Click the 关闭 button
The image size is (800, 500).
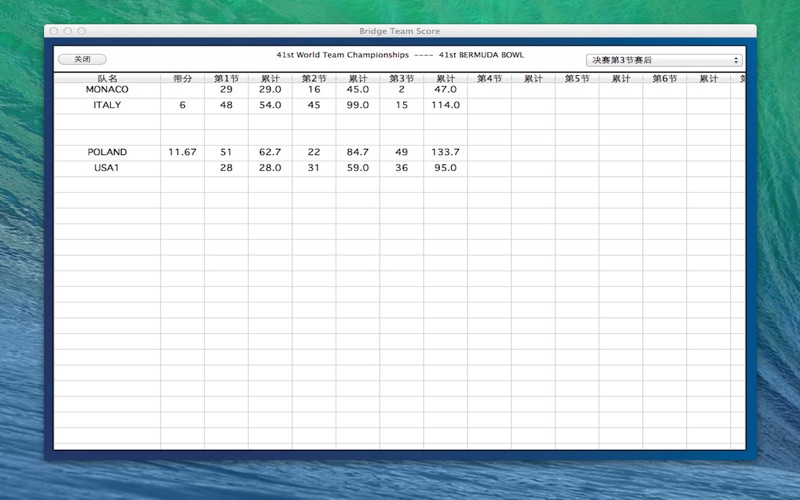(82, 60)
